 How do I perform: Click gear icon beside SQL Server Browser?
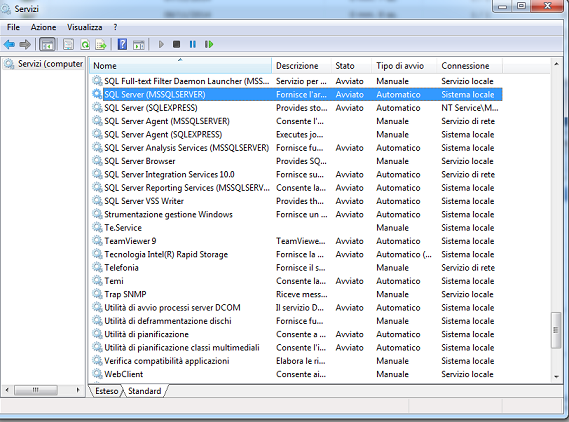click(x=97, y=161)
